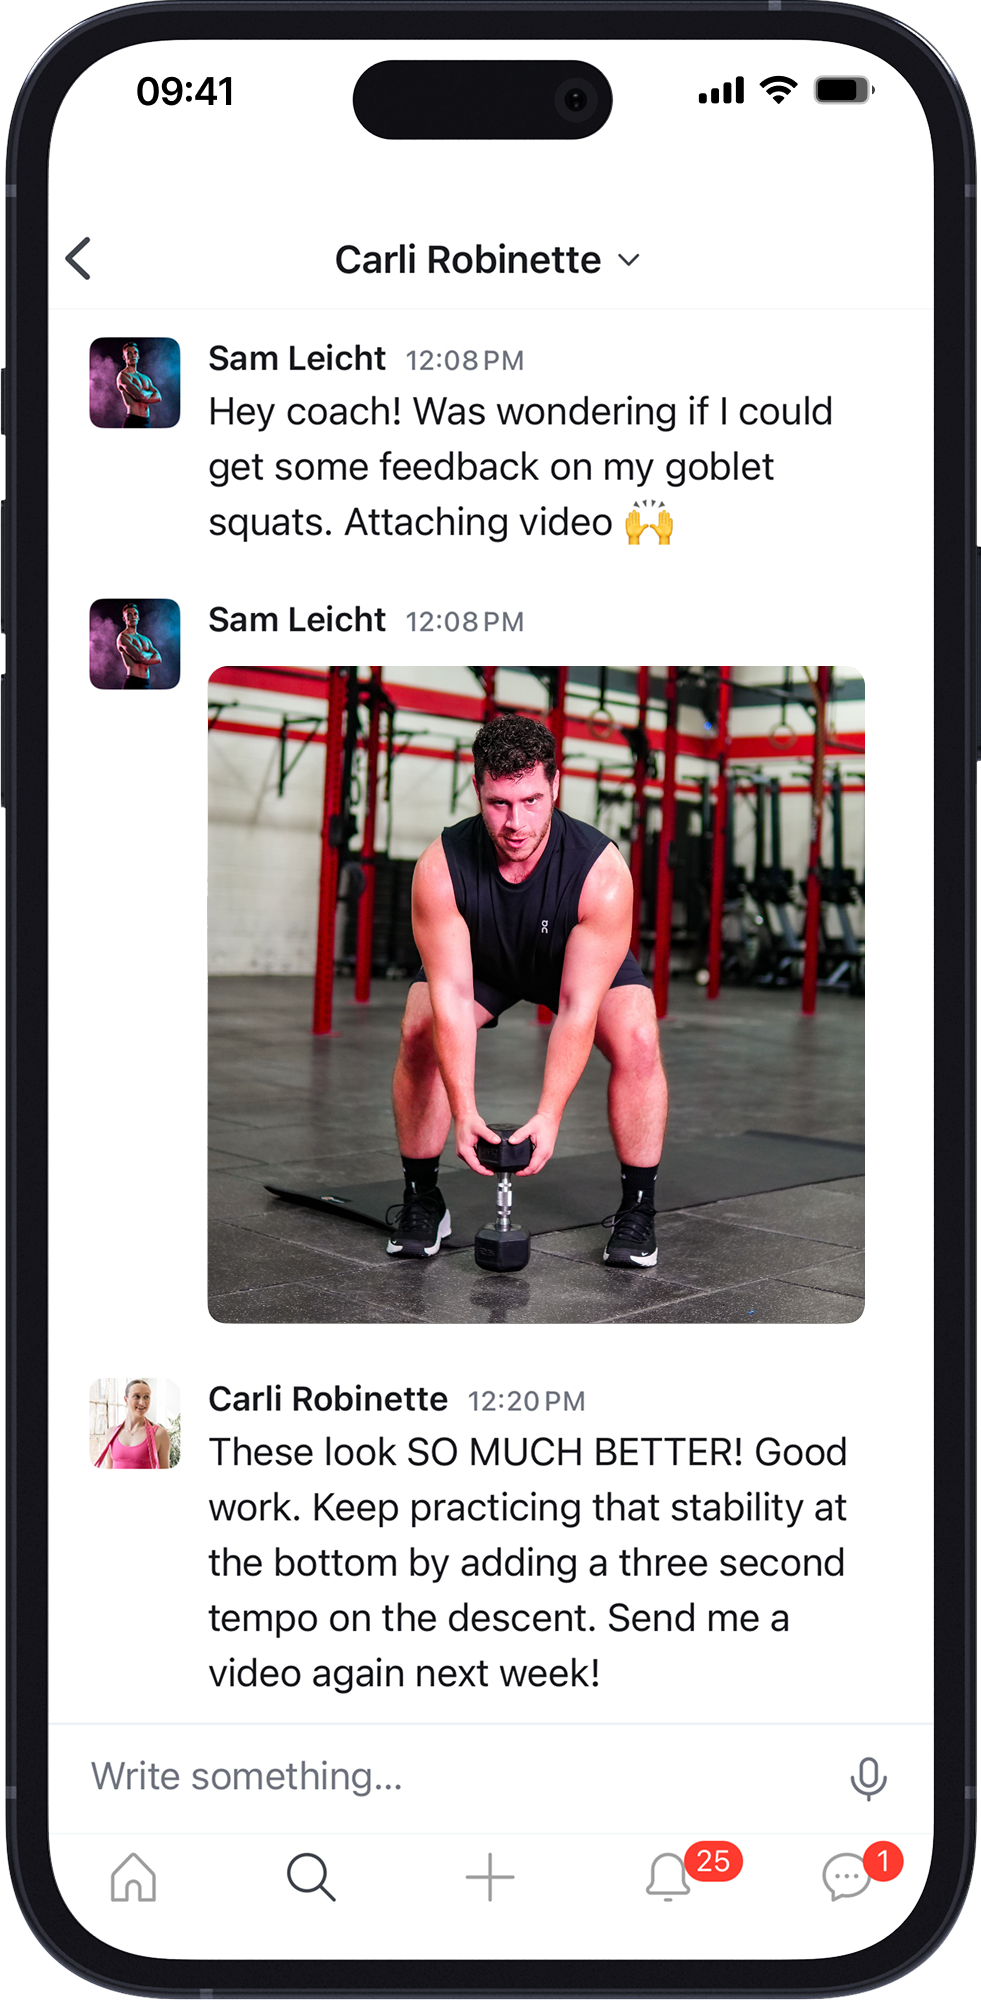
Task: Select Carli's 'These look SO MUCH BETTER' message
Action: 528,1562
